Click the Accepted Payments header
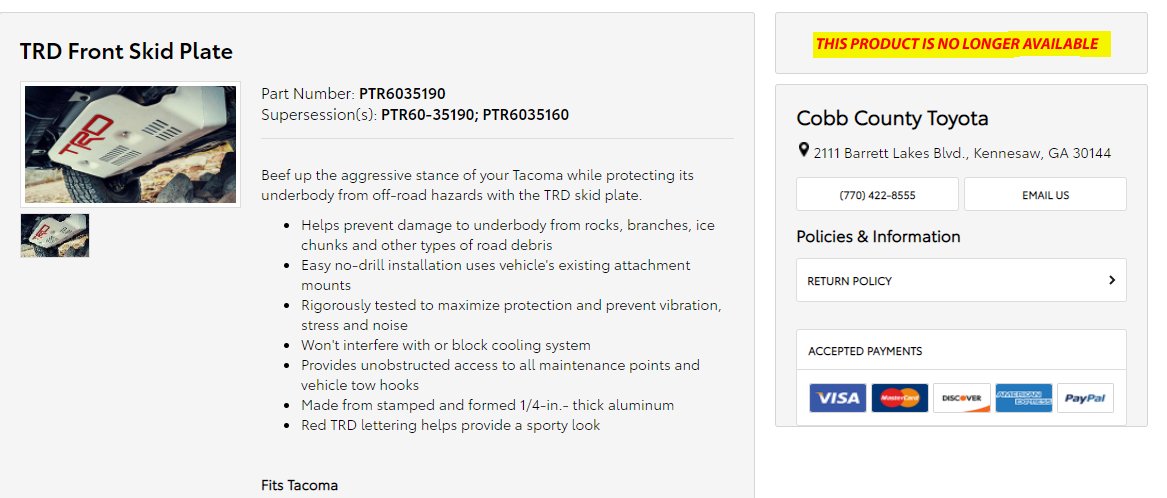Viewport: 1167px width, 498px height. (x=865, y=351)
